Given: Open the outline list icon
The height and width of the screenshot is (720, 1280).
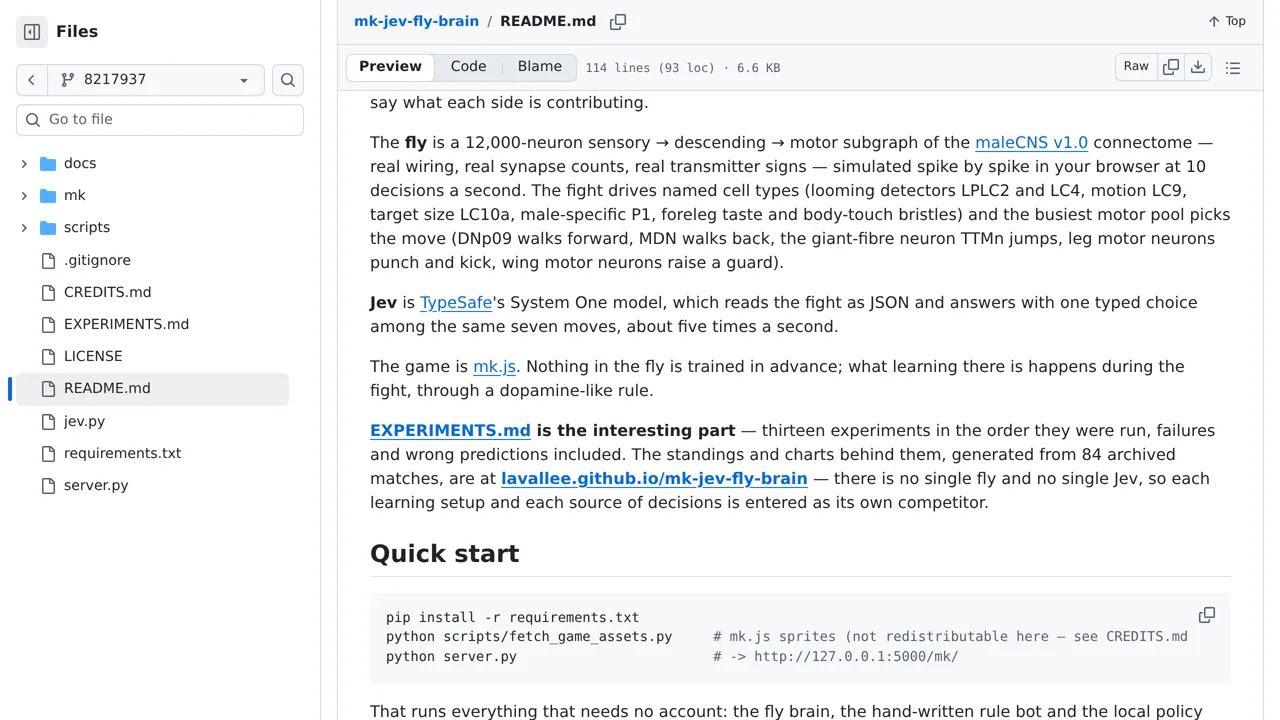Looking at the screenshot, I should [1233, 68].
